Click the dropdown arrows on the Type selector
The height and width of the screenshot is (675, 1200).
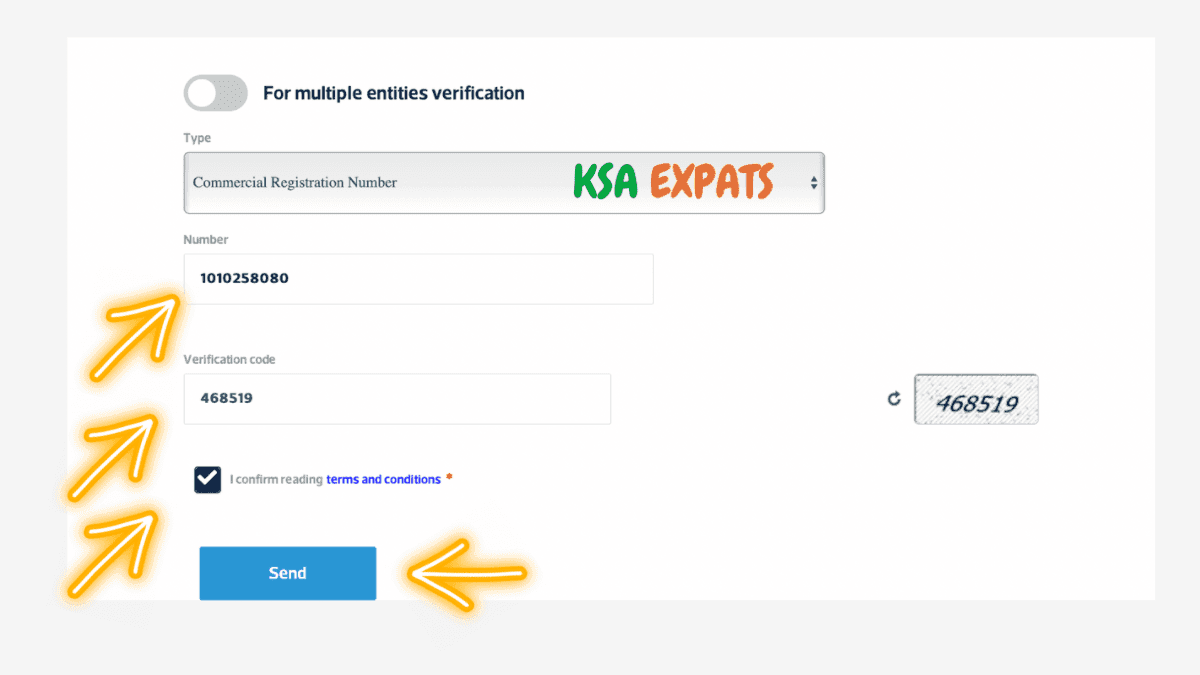click(x=812, y=182)
